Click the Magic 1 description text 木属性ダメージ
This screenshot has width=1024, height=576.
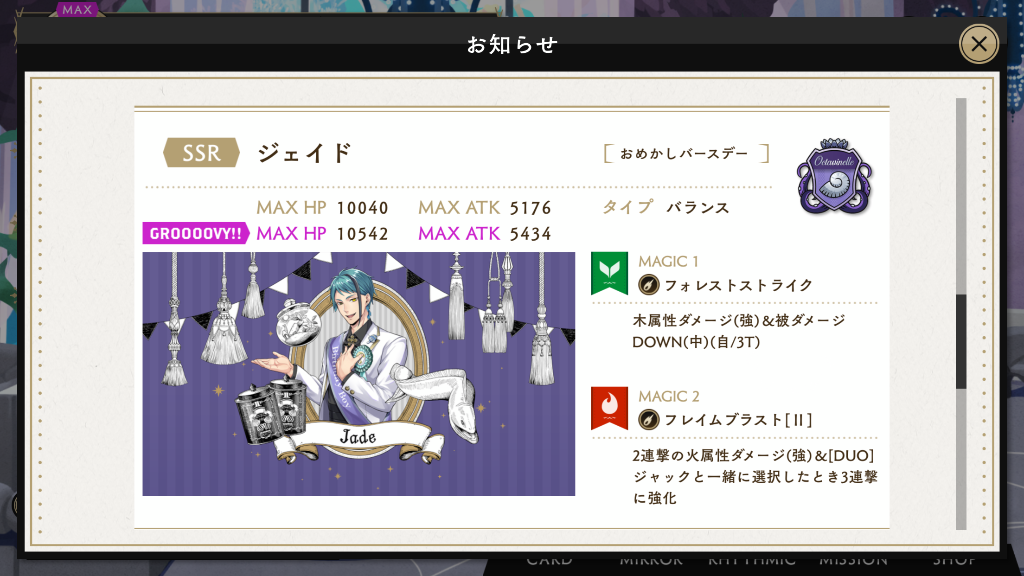click(x=739, y=331)
